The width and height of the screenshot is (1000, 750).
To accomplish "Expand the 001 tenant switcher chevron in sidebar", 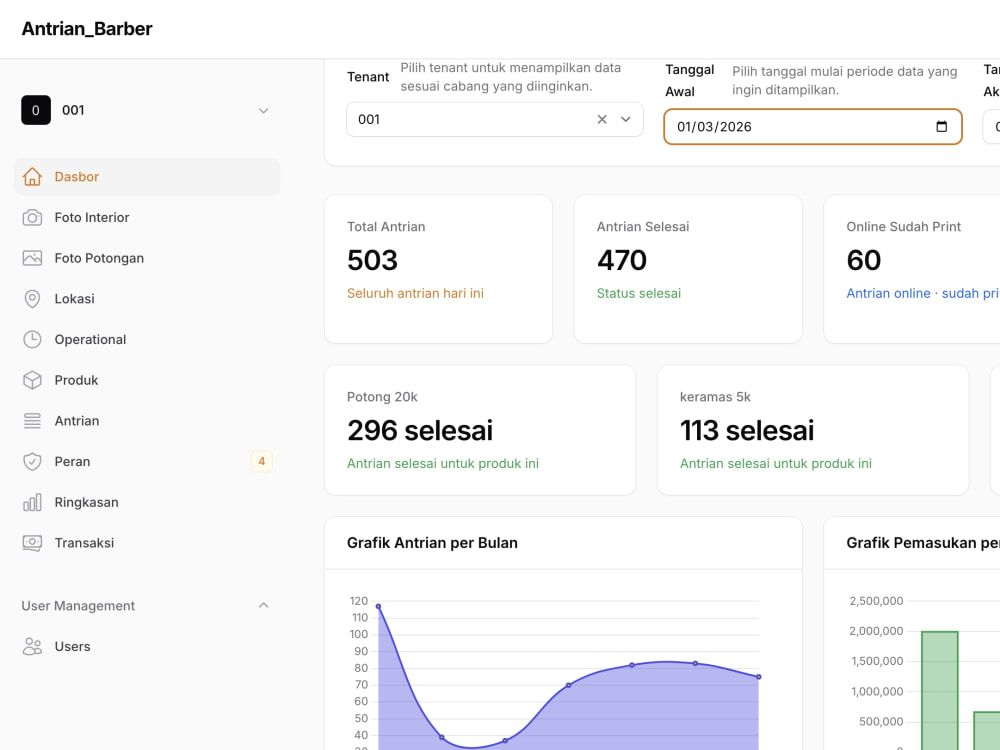I will pos(263,111).
